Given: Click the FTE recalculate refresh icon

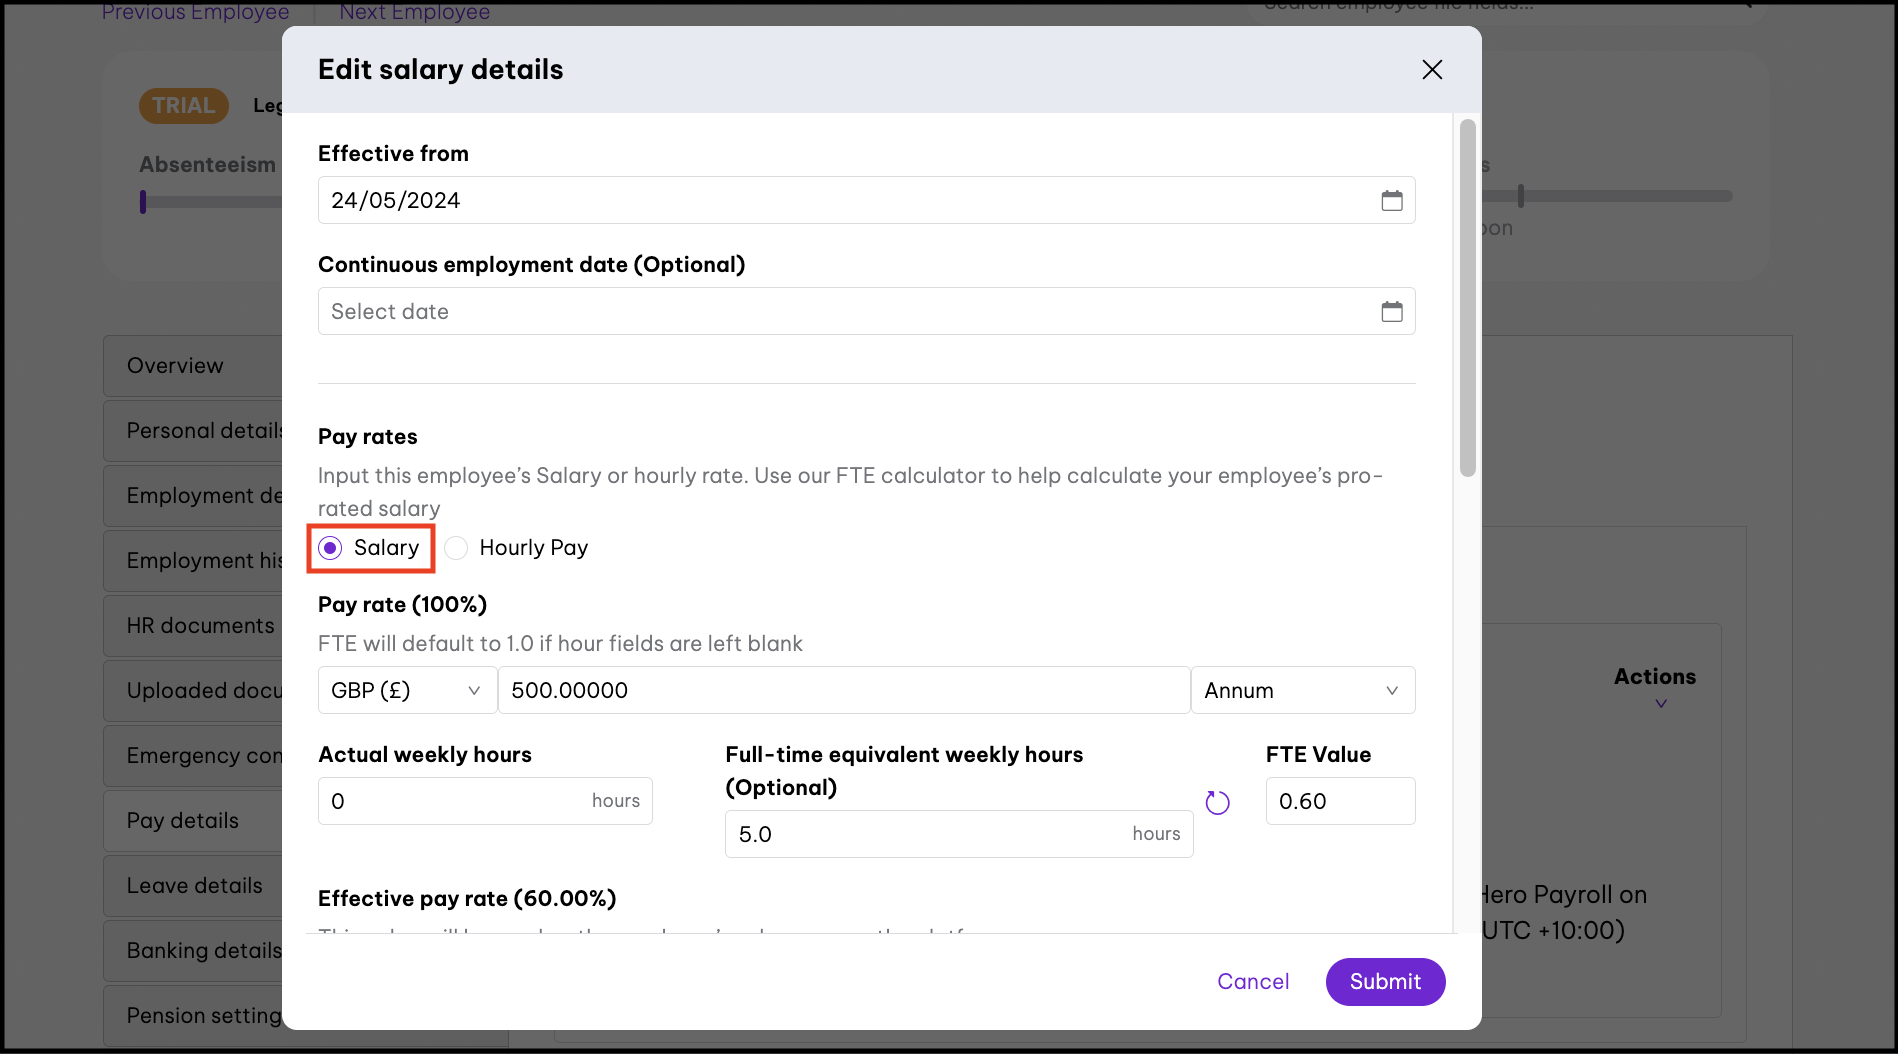Looking at the screenshot, I should pos(1217,803).
